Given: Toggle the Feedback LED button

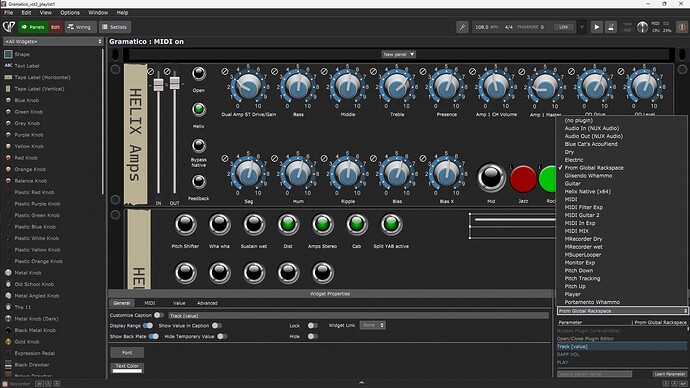Looking at the screenshot, I should tap(198, 182).
